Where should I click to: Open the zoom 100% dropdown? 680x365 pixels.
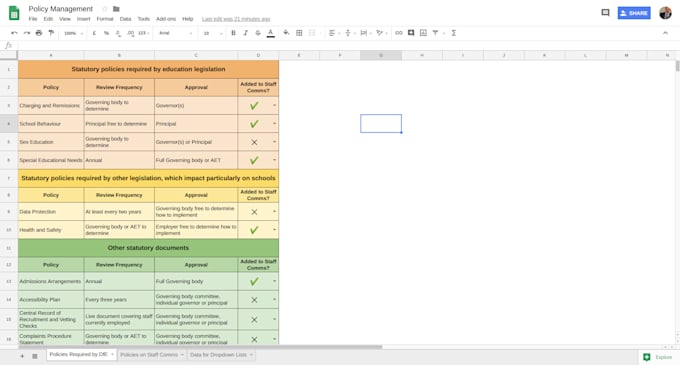[73, 33]
